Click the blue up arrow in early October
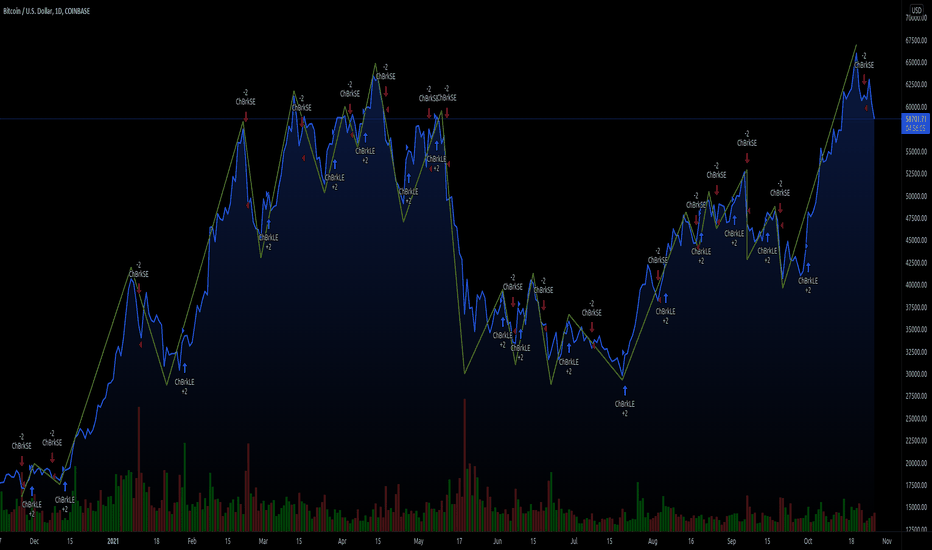The width and height of the screenshot is (932, 550). pyautogui.click(x=808, y=268)
